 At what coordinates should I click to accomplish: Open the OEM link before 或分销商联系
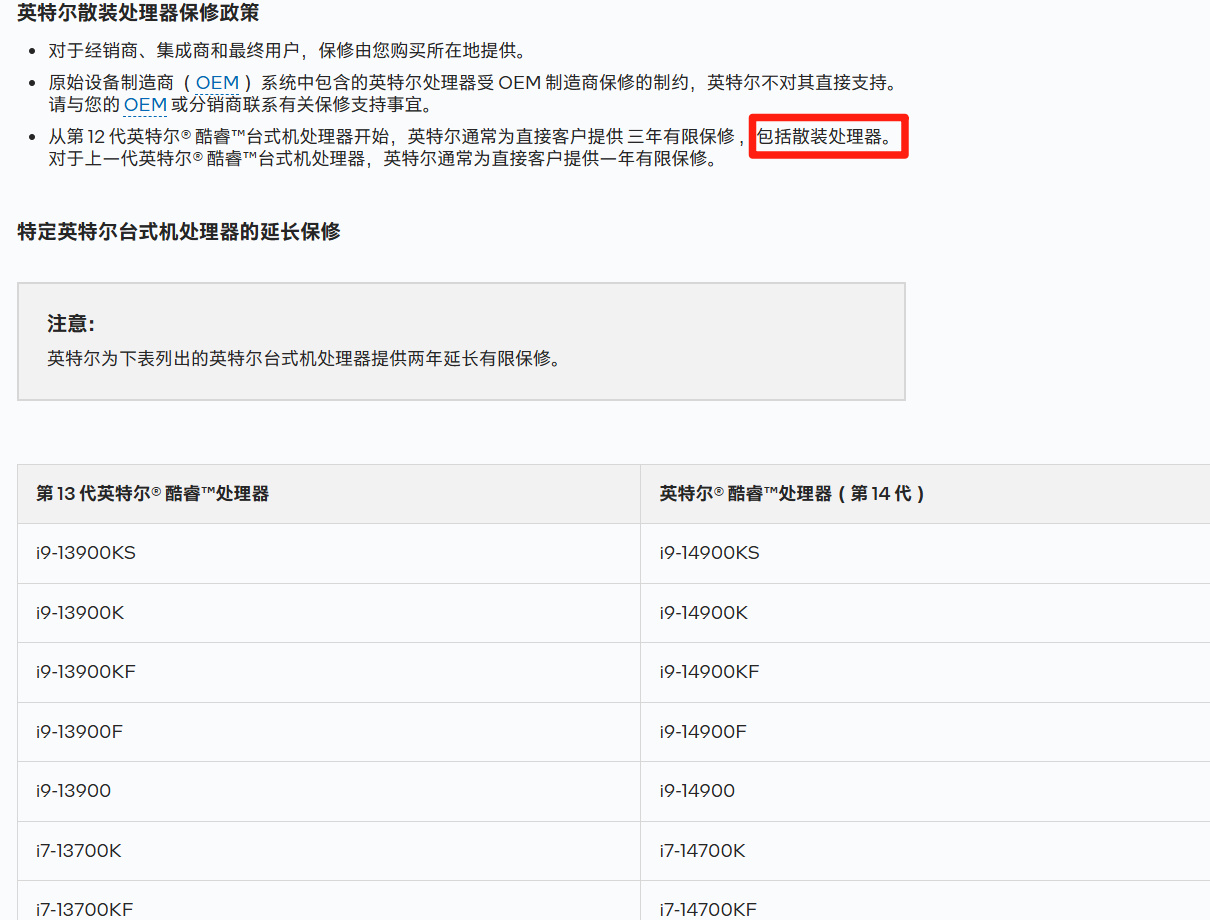pyautogui.click(x=145, y=105)
